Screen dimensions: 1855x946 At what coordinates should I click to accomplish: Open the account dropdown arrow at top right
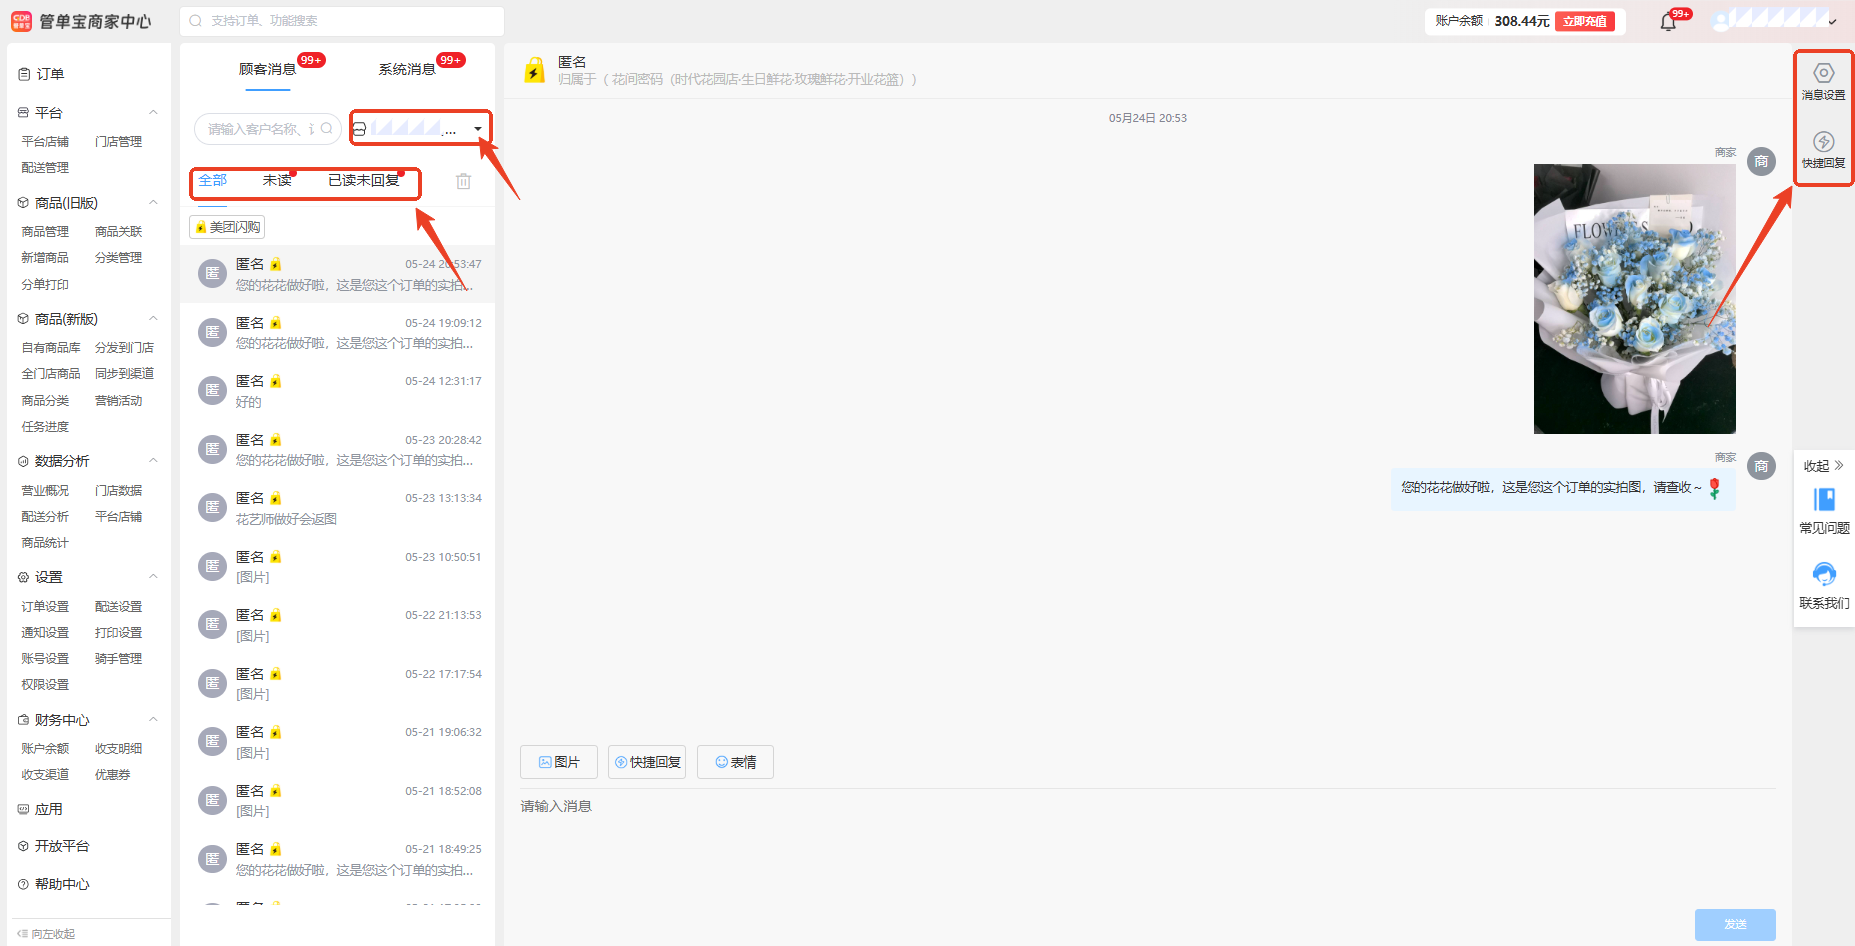click(x=1832, y=22)
